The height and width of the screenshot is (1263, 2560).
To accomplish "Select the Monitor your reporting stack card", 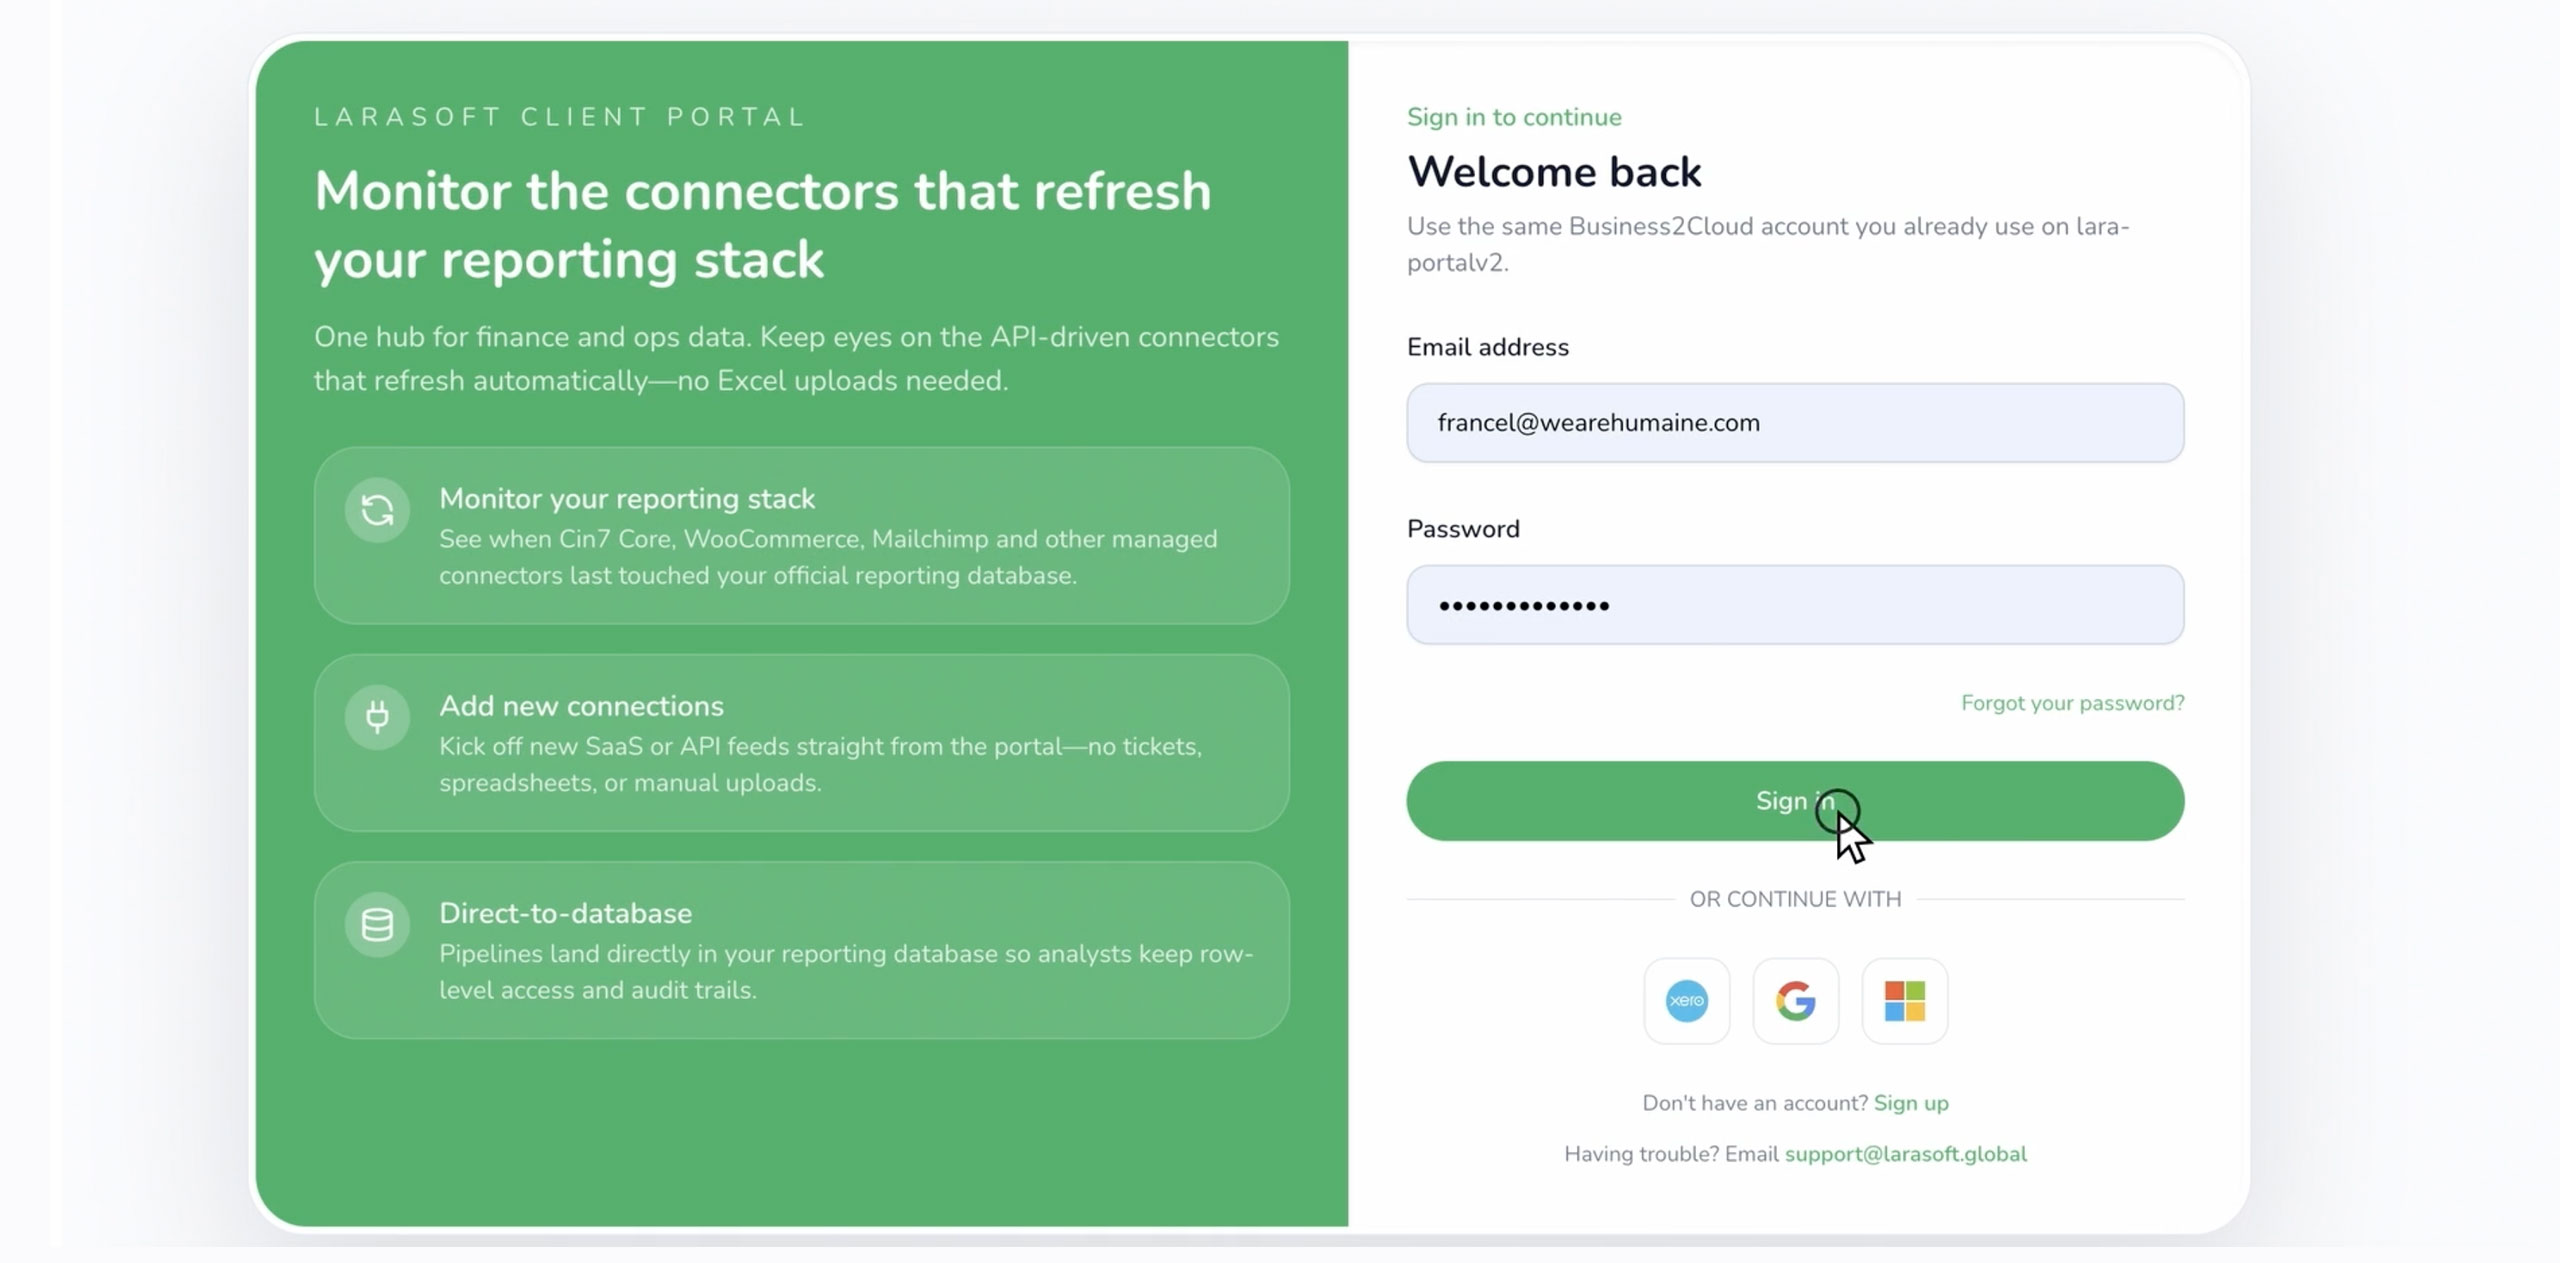I will coord(801,536).
